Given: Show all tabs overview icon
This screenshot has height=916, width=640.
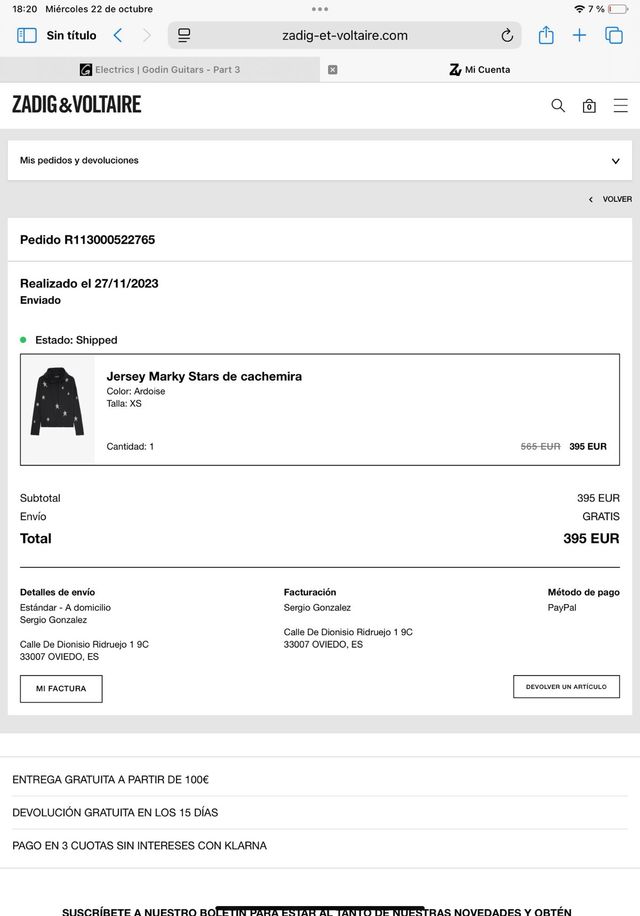Looking at the screenshot, I should point(614,35).
